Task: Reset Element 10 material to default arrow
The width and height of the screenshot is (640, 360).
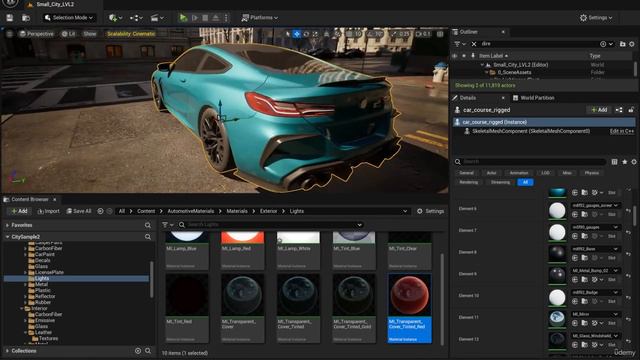Action: [629, 297]
